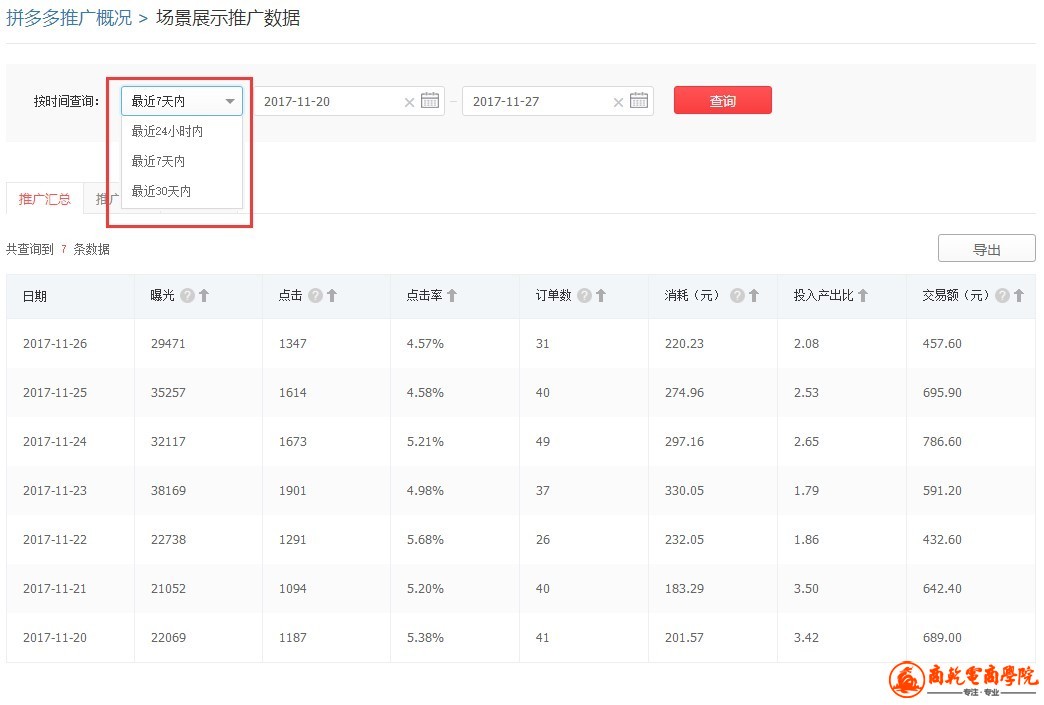
Task: Click clicks value 1347
Action: [x=293, y=344]
